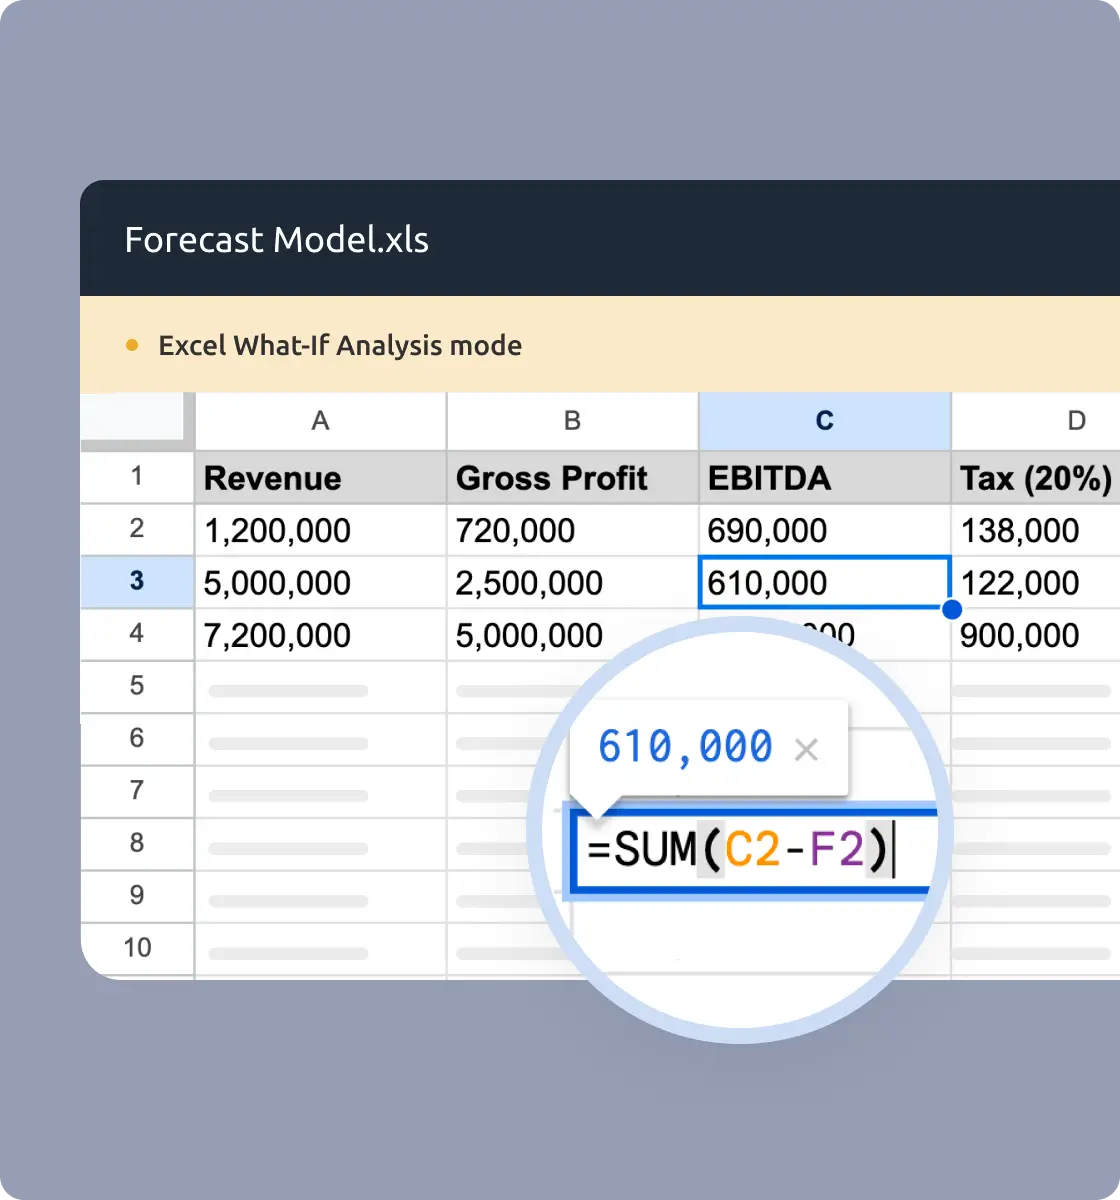Select cell containing 2,500,000
The height and width of the screenshot is (1200, 1120).
[572, 583]
